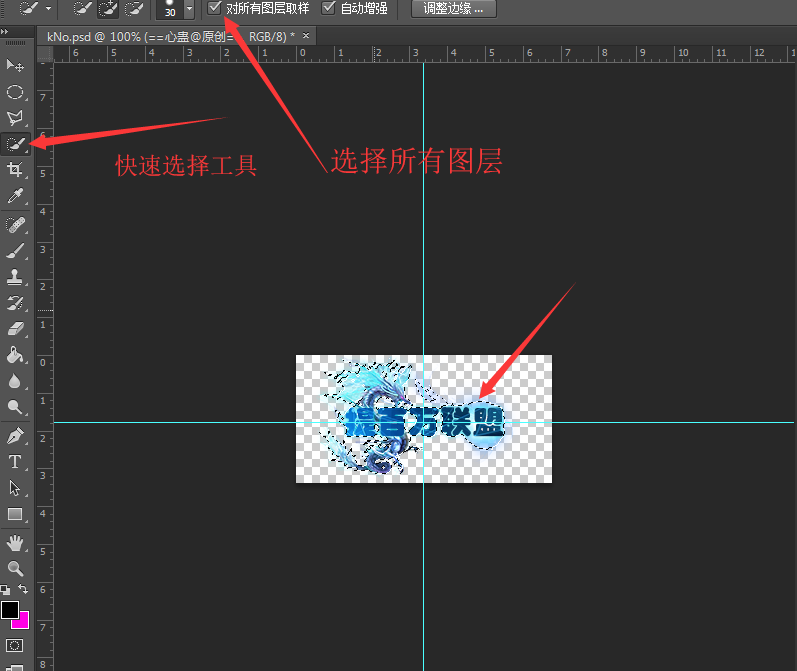Choose Add to Selection mode
Screen dimensions: 797x671
[x=107, y=9]
